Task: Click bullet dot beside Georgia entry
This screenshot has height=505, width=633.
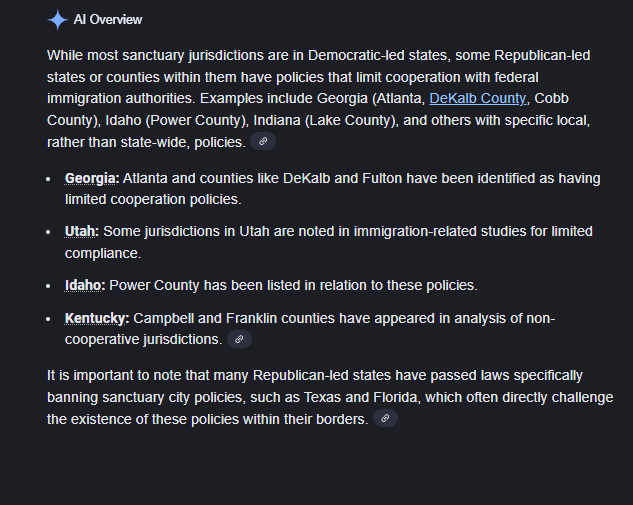Action: tap(51, 179)
